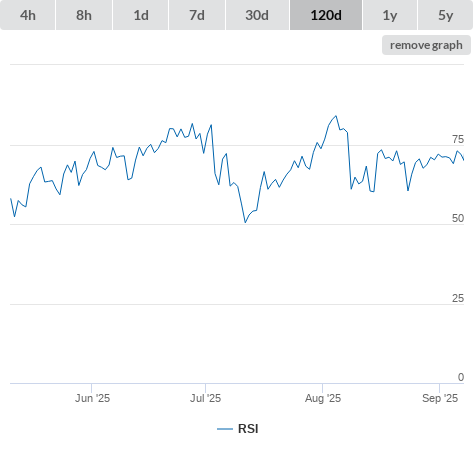This screenshot has width=474, height=455.
Task: Click the RSI low point in mid-July
Action: pos(245,222)
